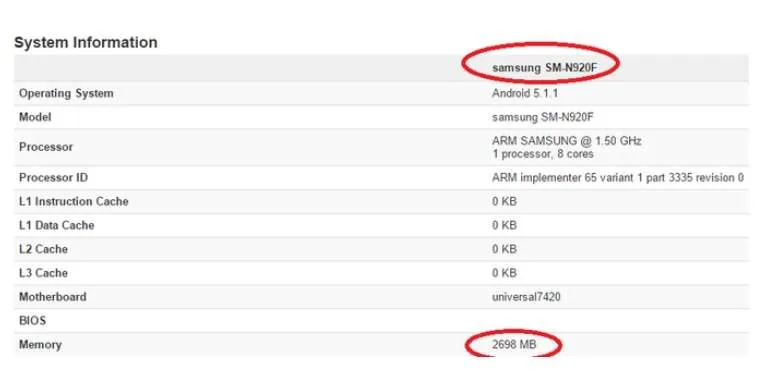
Task: Click the Motherboard row label
Action: click(53, 297)
